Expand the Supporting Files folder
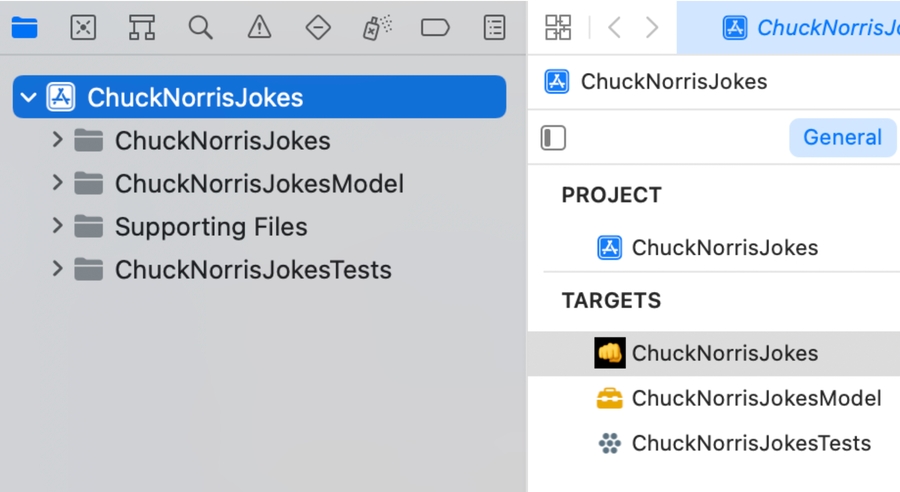This screenshot has height=492, width=900. coord(58,226)
